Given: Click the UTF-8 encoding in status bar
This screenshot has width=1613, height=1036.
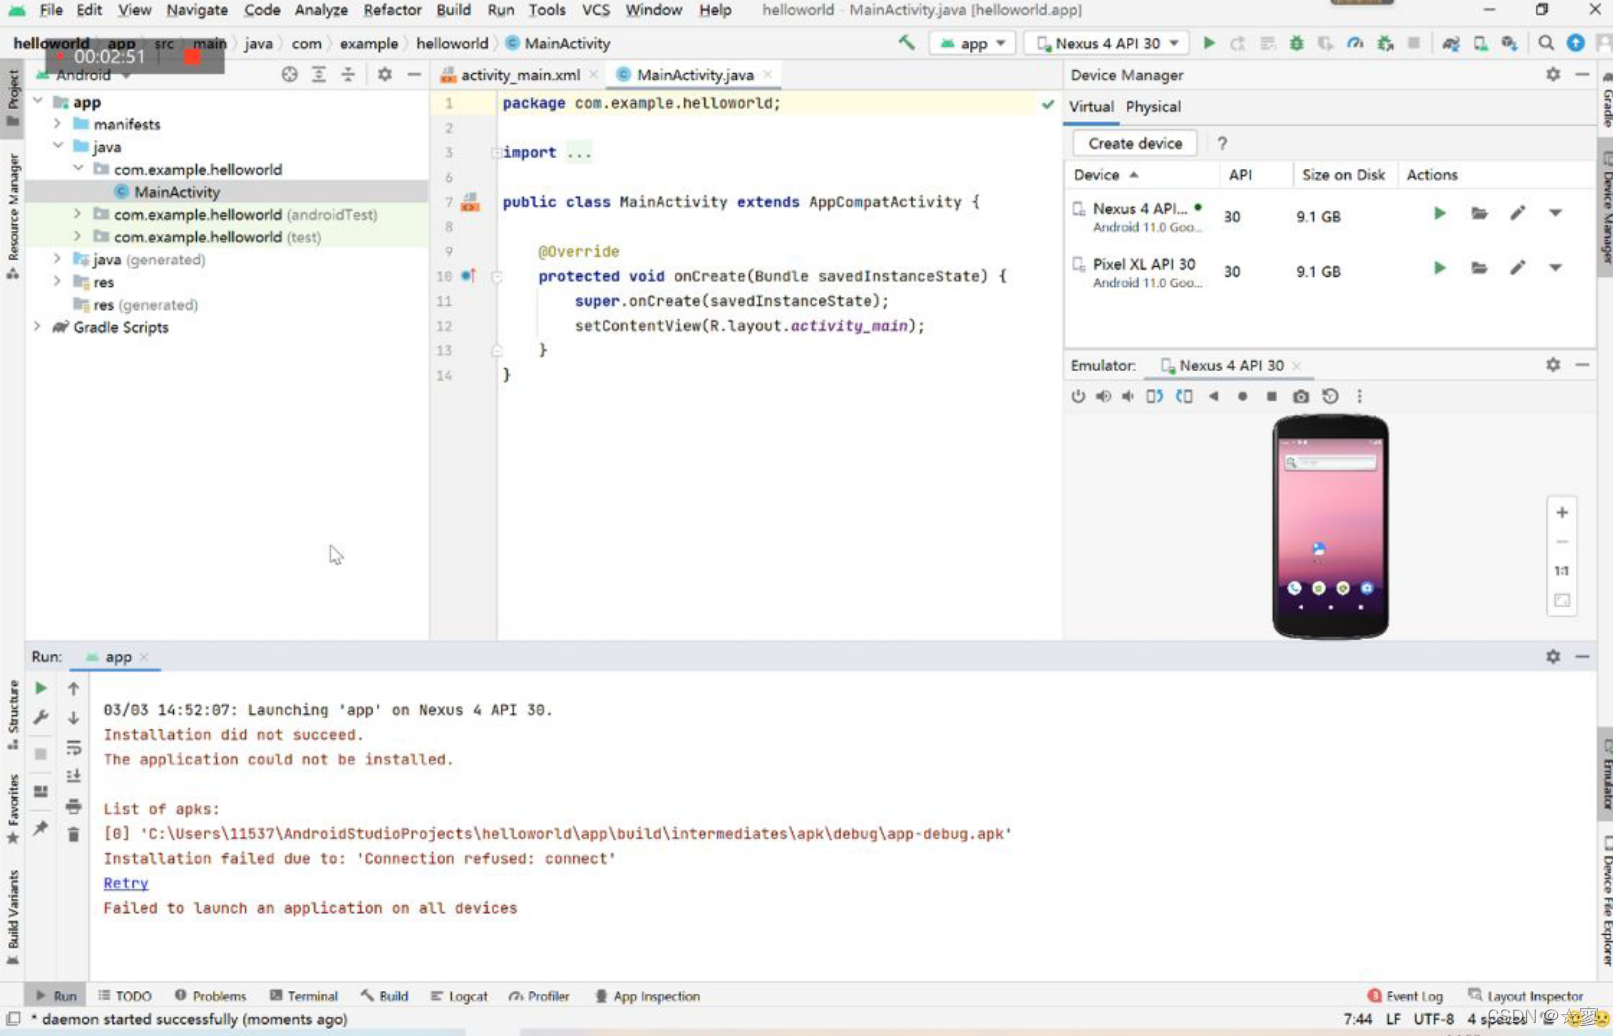Looking at the screenshot, I should coord(1434,1019).
